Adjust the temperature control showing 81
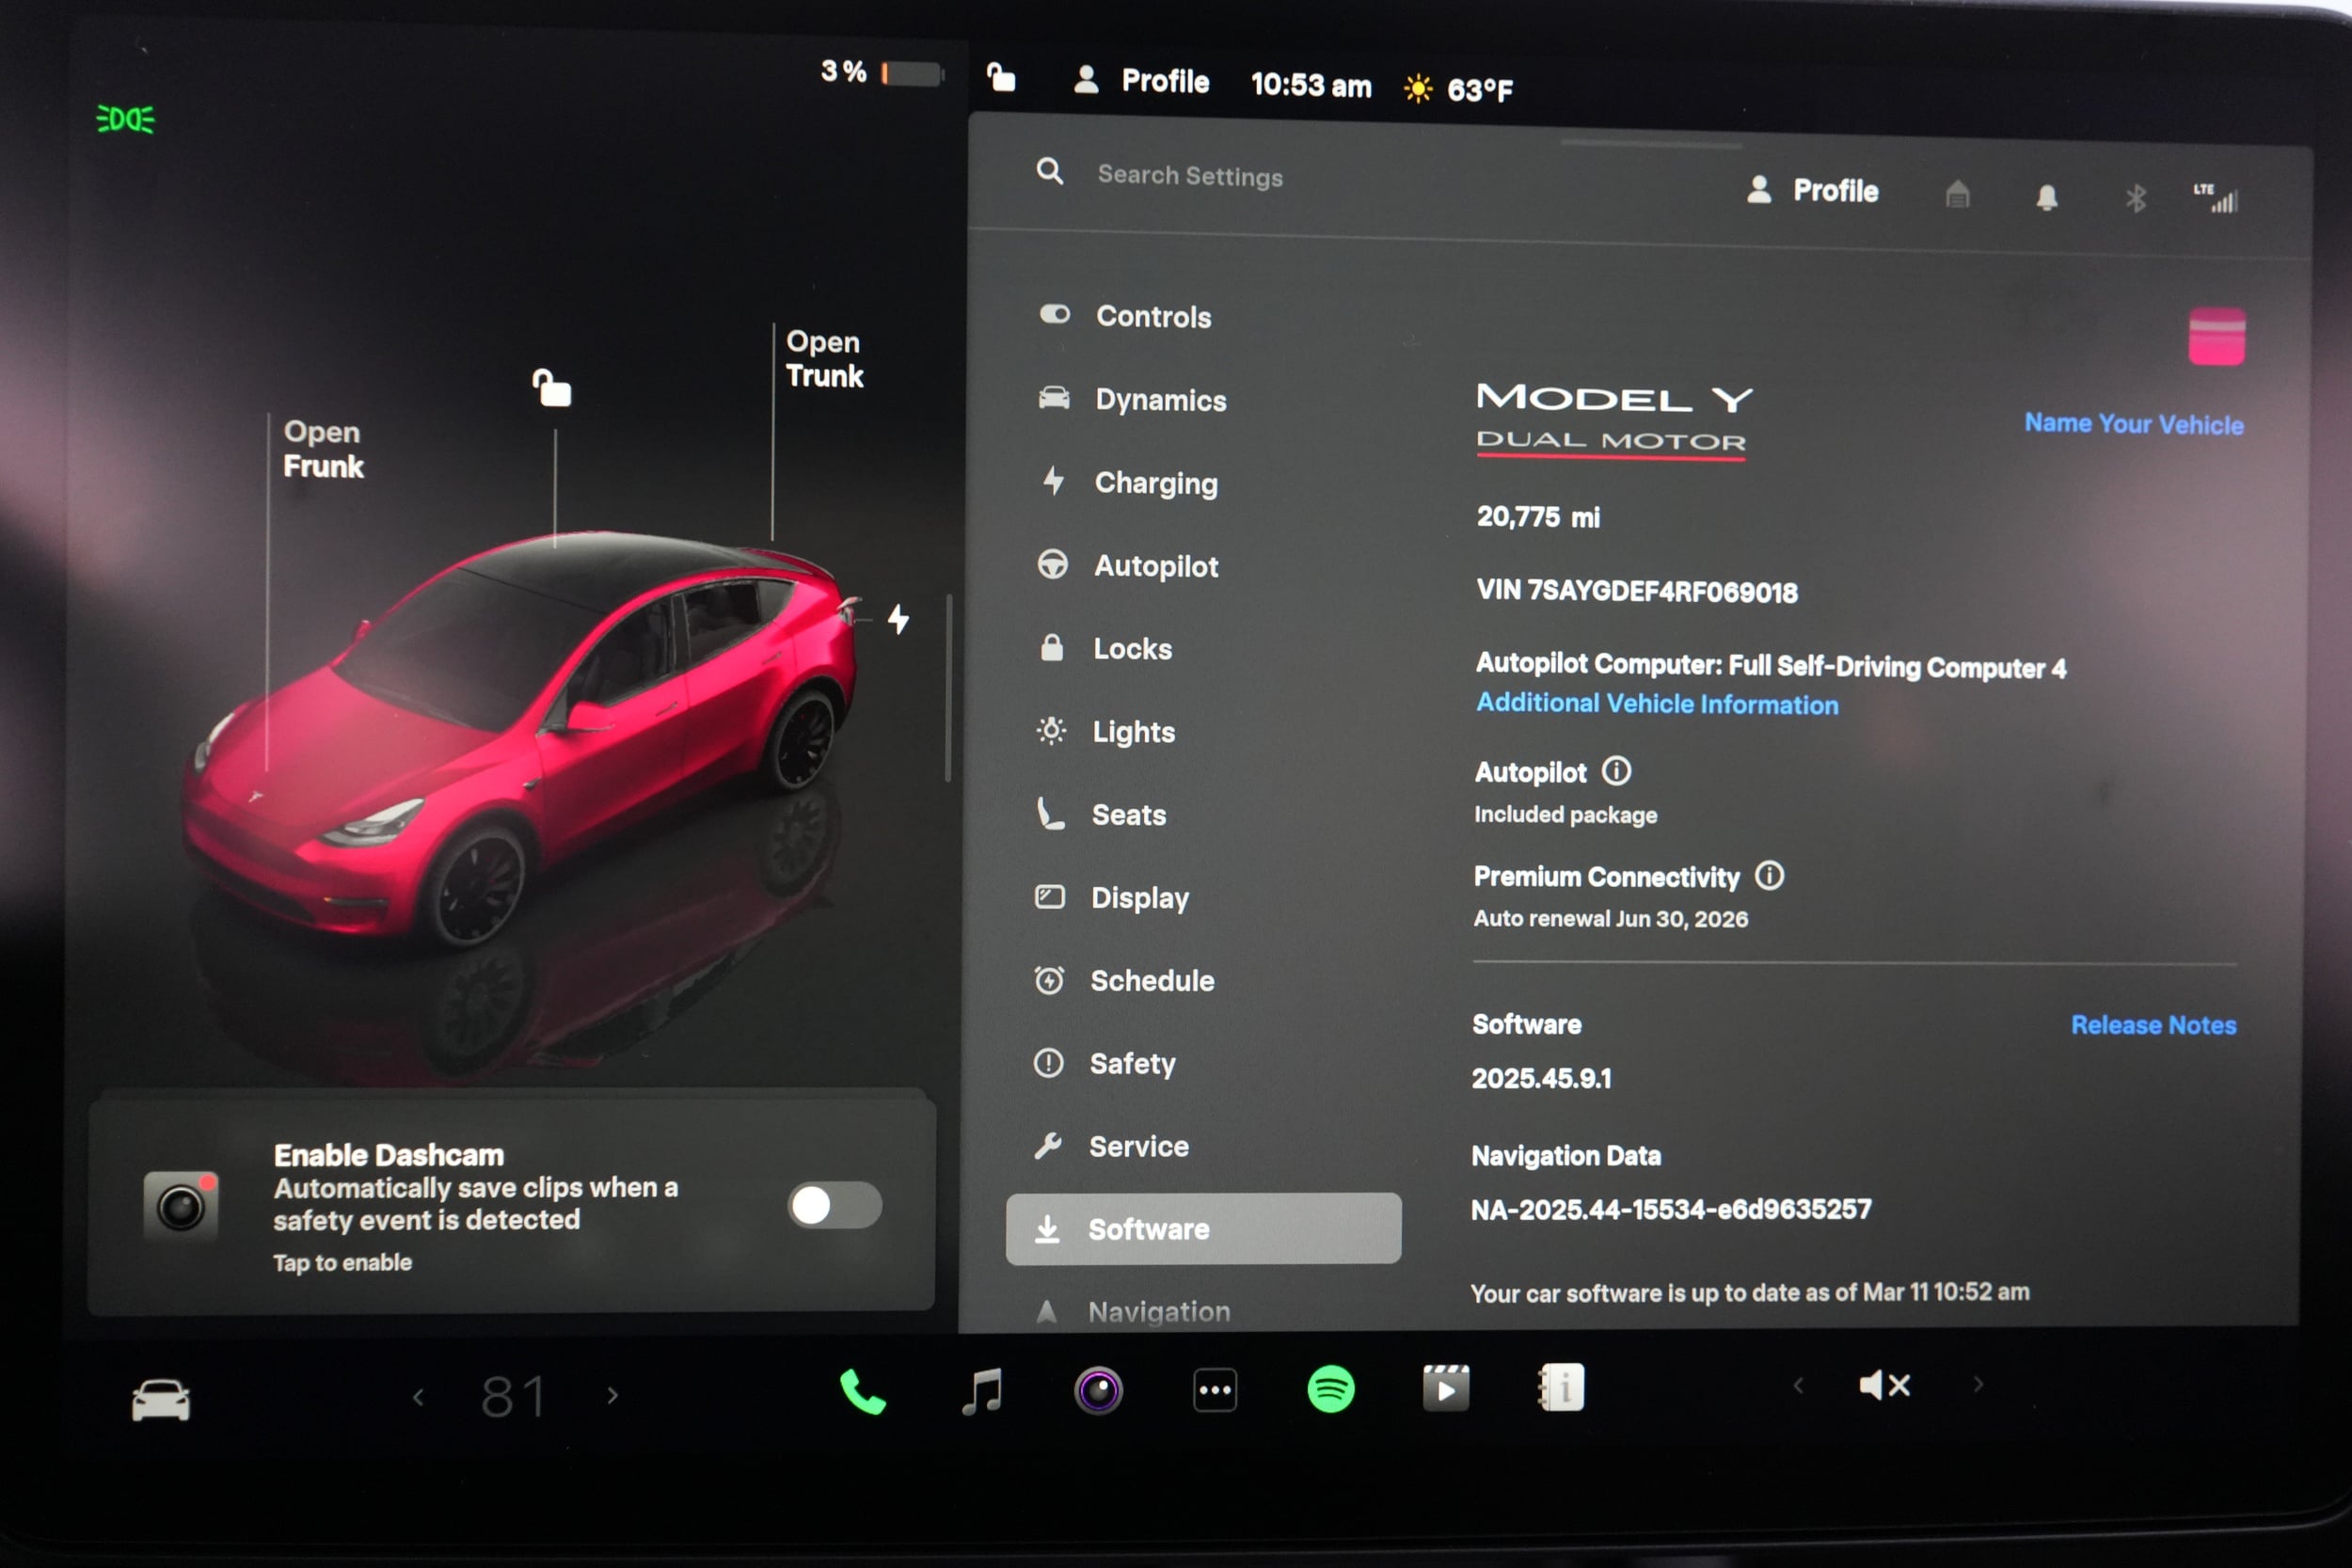This screenshot has width=2352, height=1568. pyautogui.click(x=514, y=1394)
